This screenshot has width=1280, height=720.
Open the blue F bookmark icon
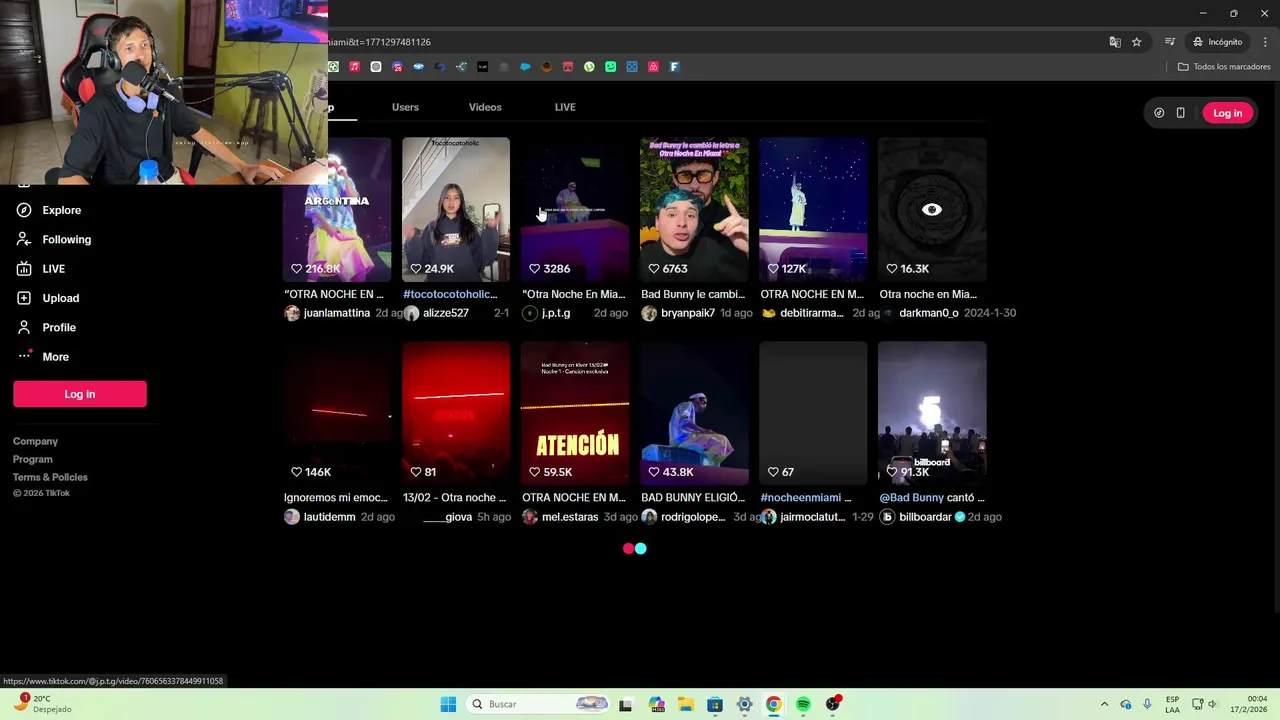coord(675,67)
